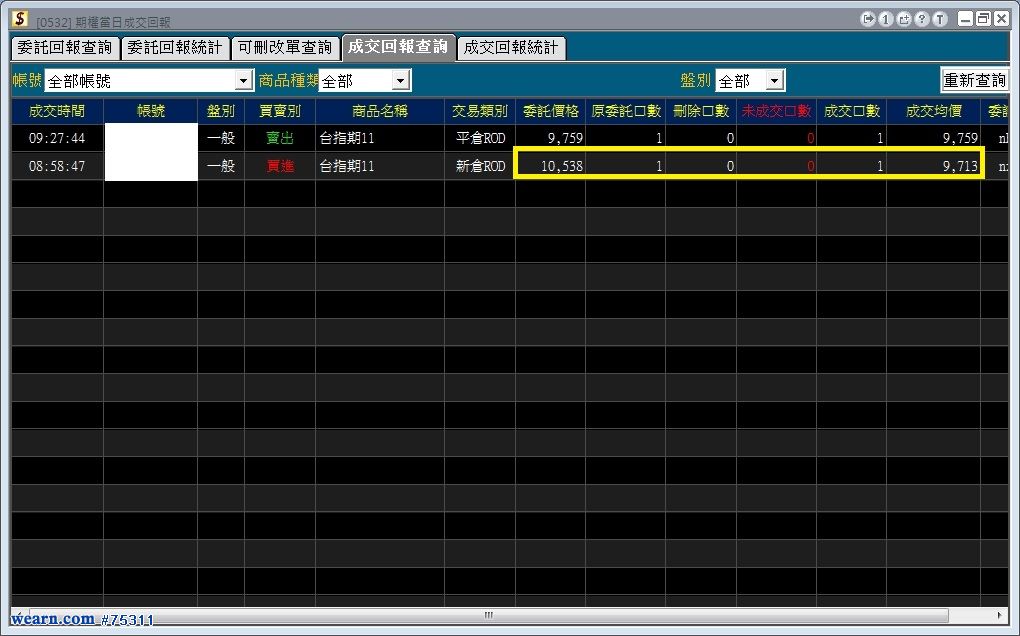The width and height of the screenshot is (1020, 636).
Task: Click the horizontal scrollbar right arrow
Action: point(999,615)
